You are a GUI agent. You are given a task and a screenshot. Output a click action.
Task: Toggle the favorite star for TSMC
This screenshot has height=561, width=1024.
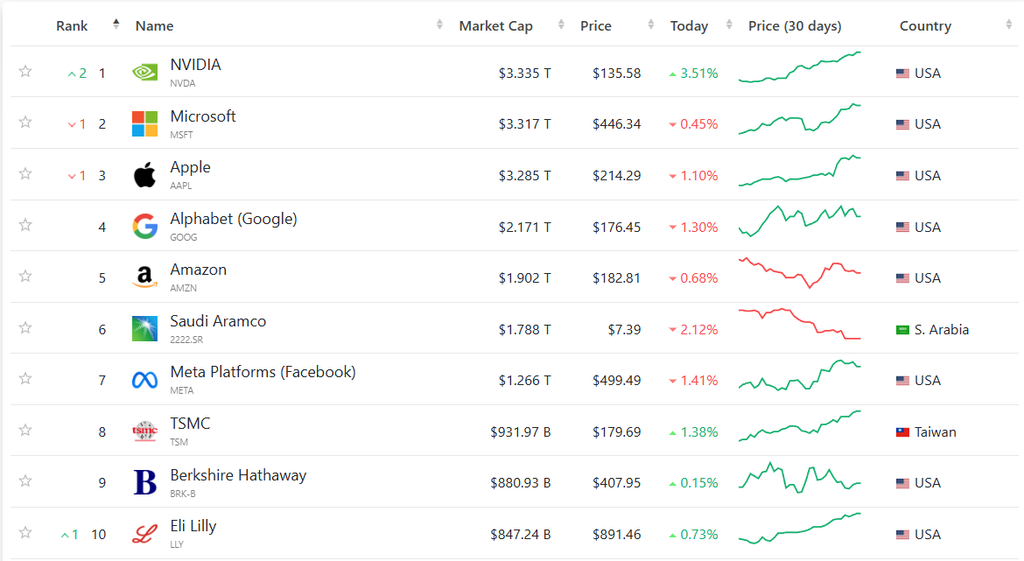pos(25,430)
